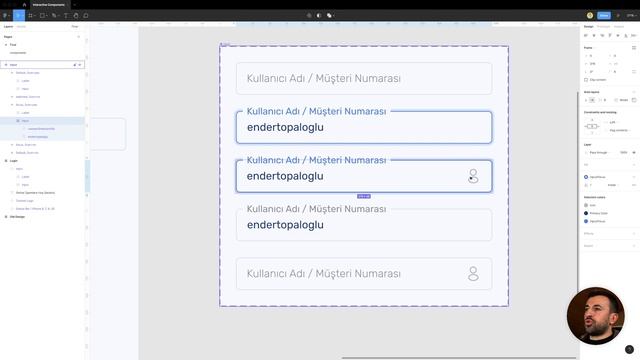Click the Auto layout alignment box icon
This screenshot has width=640, height=360.
coord(634,100)
